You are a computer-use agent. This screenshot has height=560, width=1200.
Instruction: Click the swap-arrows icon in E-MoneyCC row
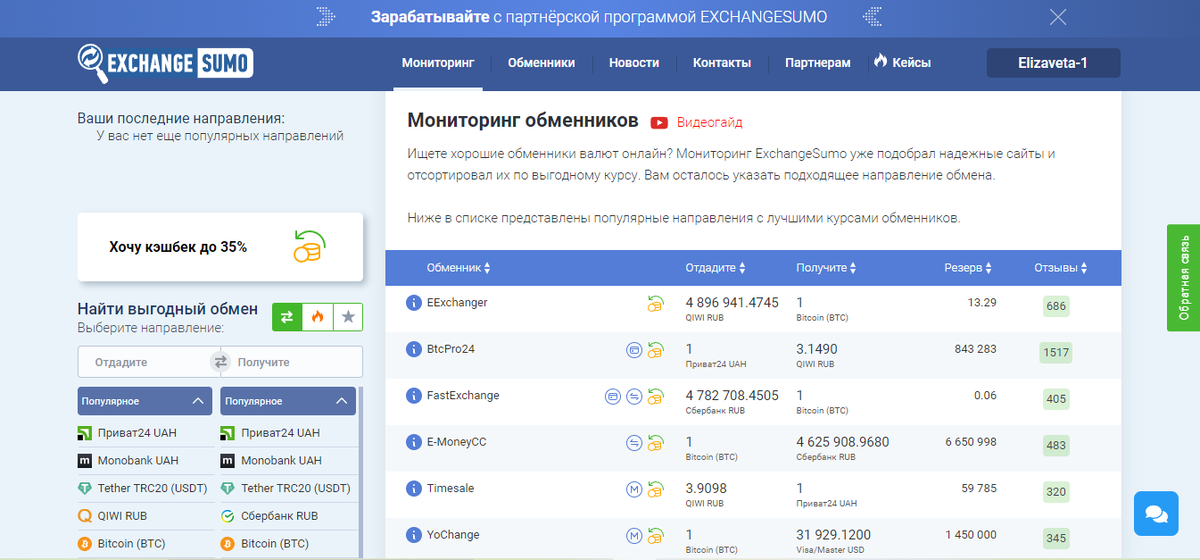click(633, 443)
